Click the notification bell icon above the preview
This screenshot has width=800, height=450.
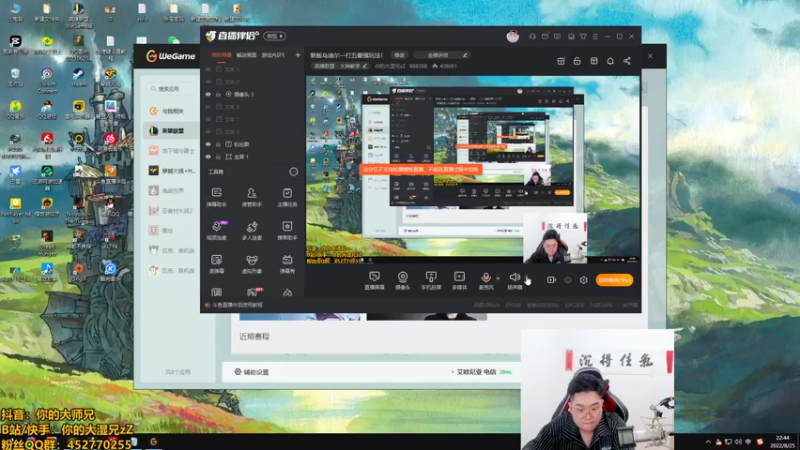610,61
